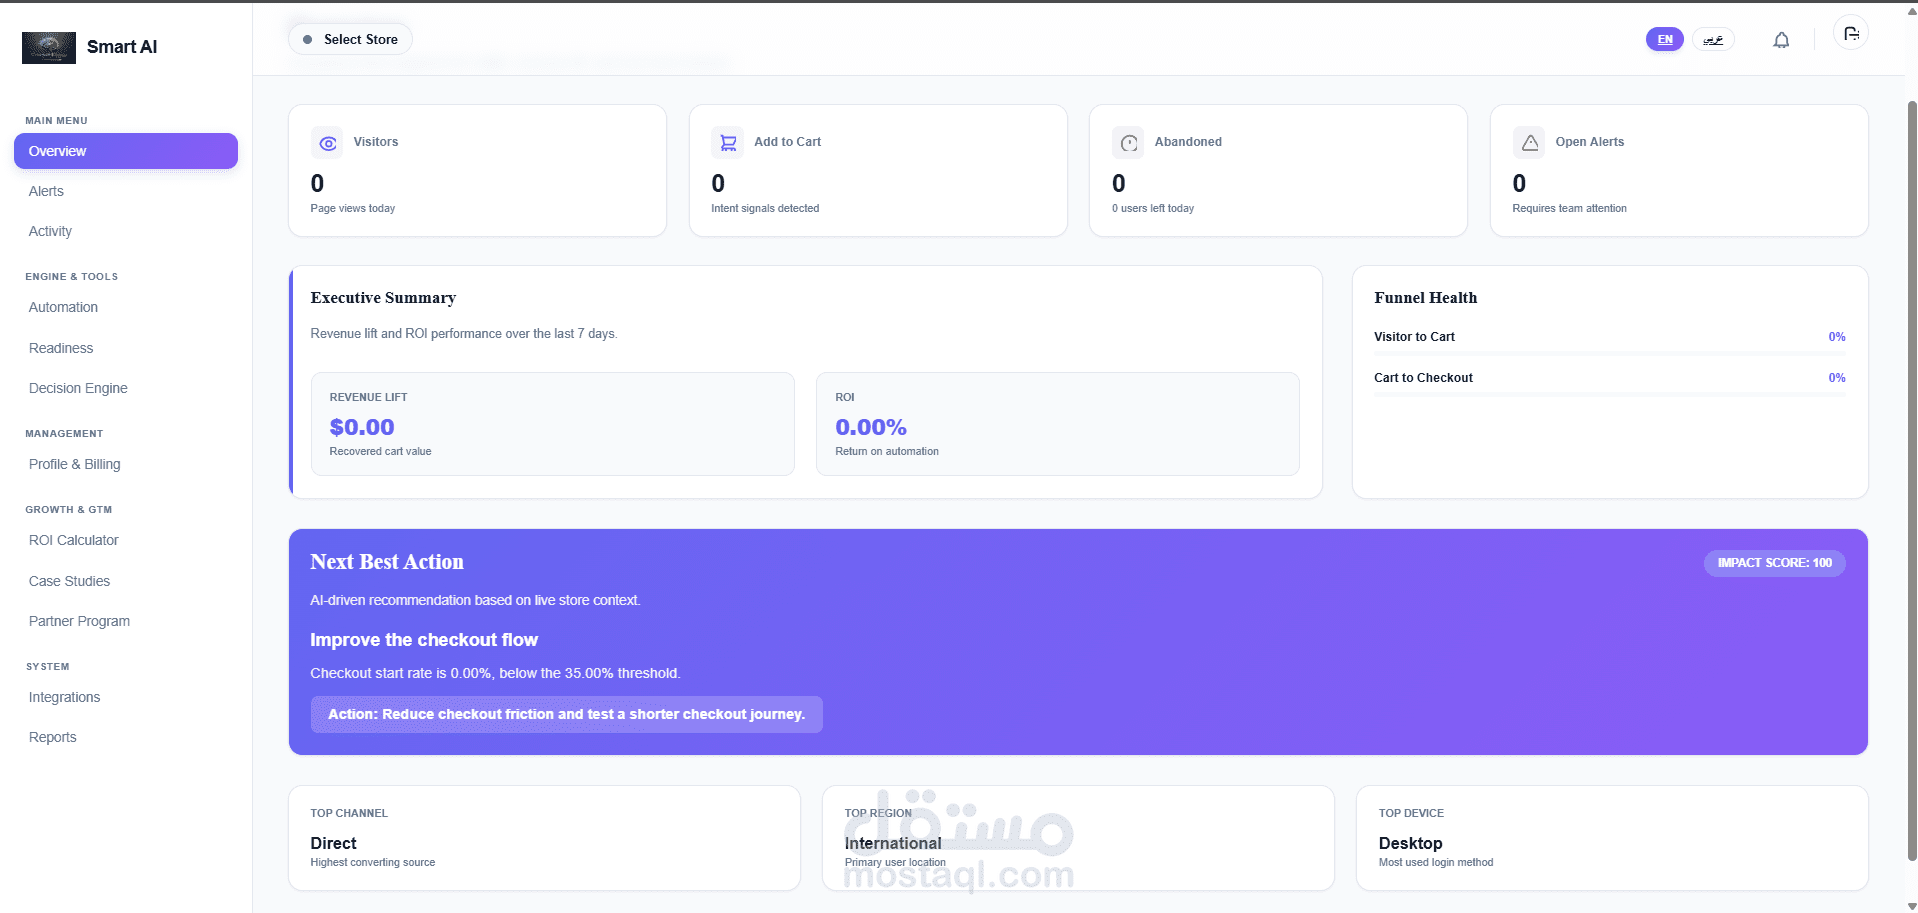The height and width of the screenshot is (913, 1918).
Task: Click Highest converting source text
Action: [372, 862]
